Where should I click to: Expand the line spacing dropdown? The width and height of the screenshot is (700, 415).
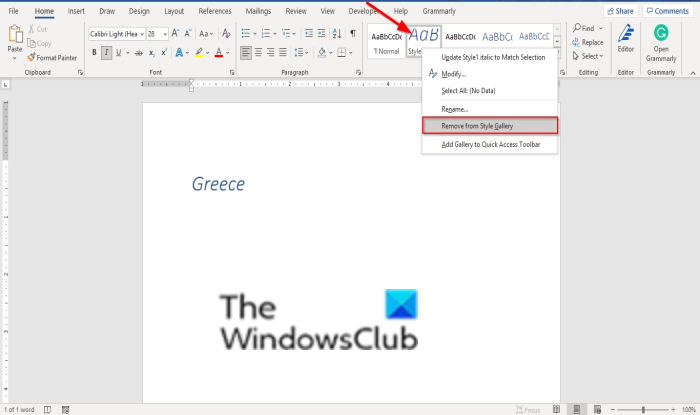pyautogui.click(x=306, y=53)
